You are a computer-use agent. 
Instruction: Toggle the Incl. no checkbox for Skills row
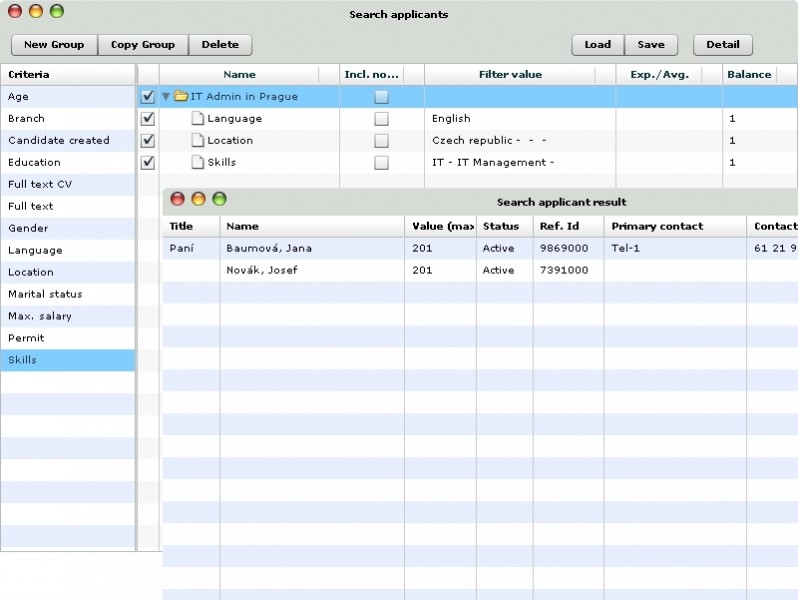[x=381, y=163]
